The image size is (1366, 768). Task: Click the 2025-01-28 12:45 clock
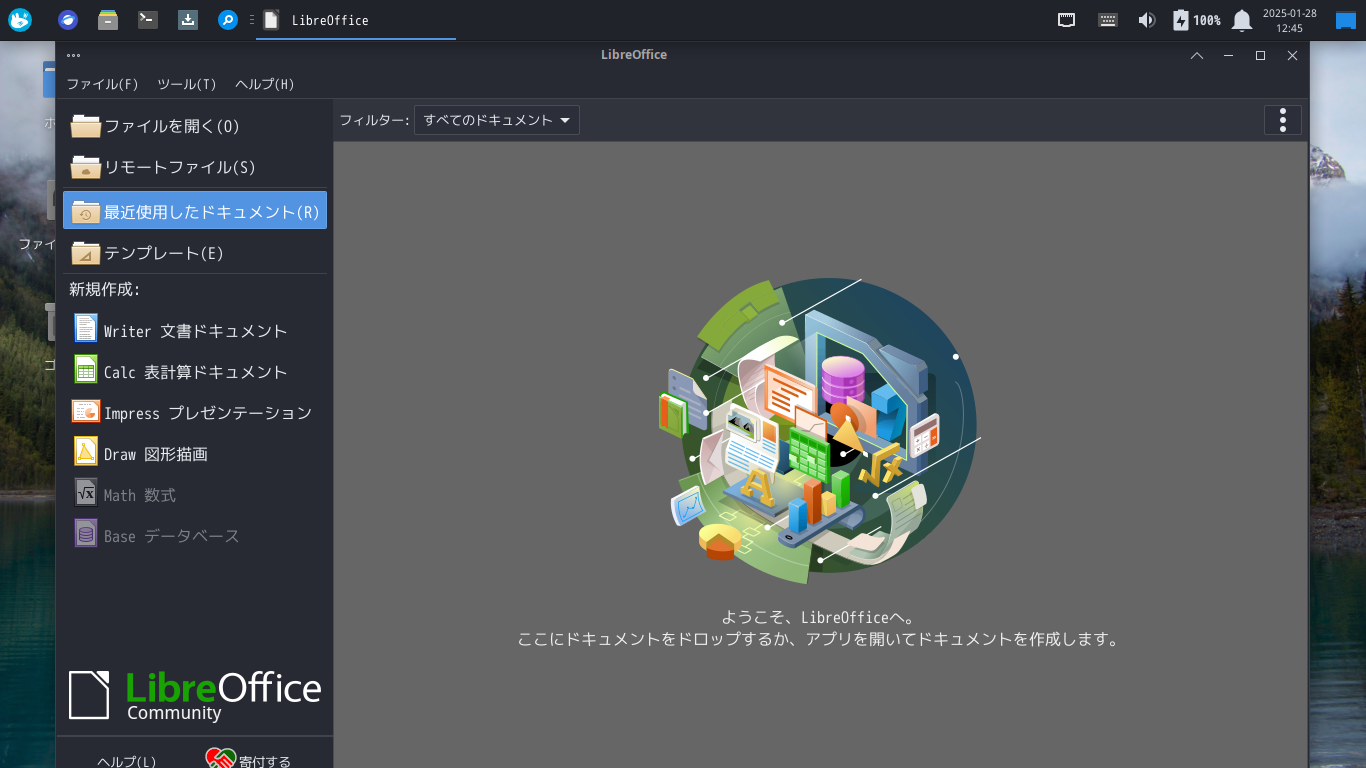(1290, 20)
